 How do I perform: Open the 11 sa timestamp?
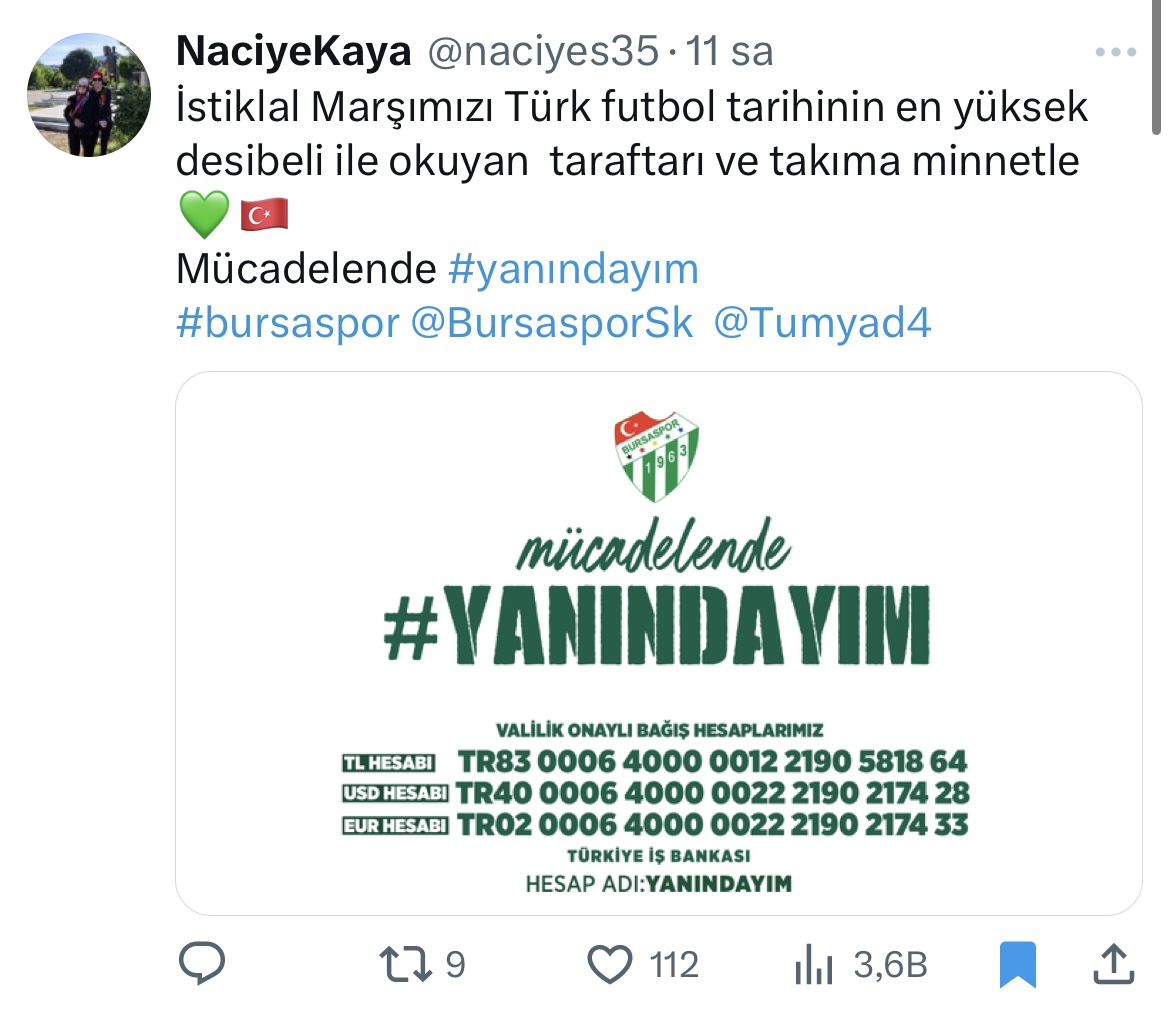click(729, 51)
